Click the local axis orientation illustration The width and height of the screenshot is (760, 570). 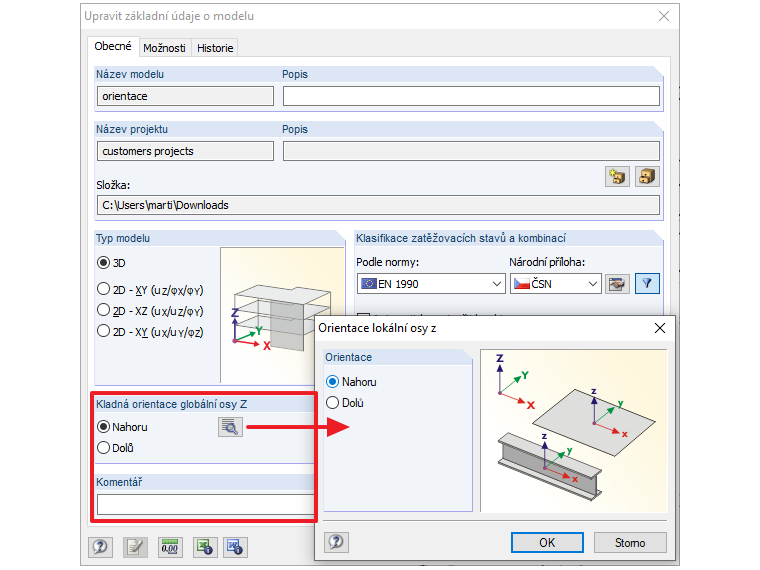tap(574, 431)
